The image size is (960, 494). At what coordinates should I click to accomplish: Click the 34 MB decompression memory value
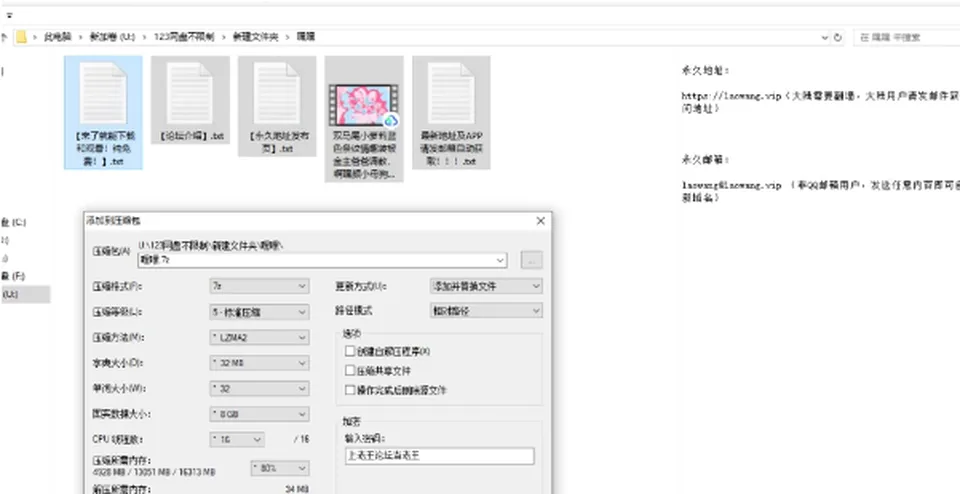(298, 489)
